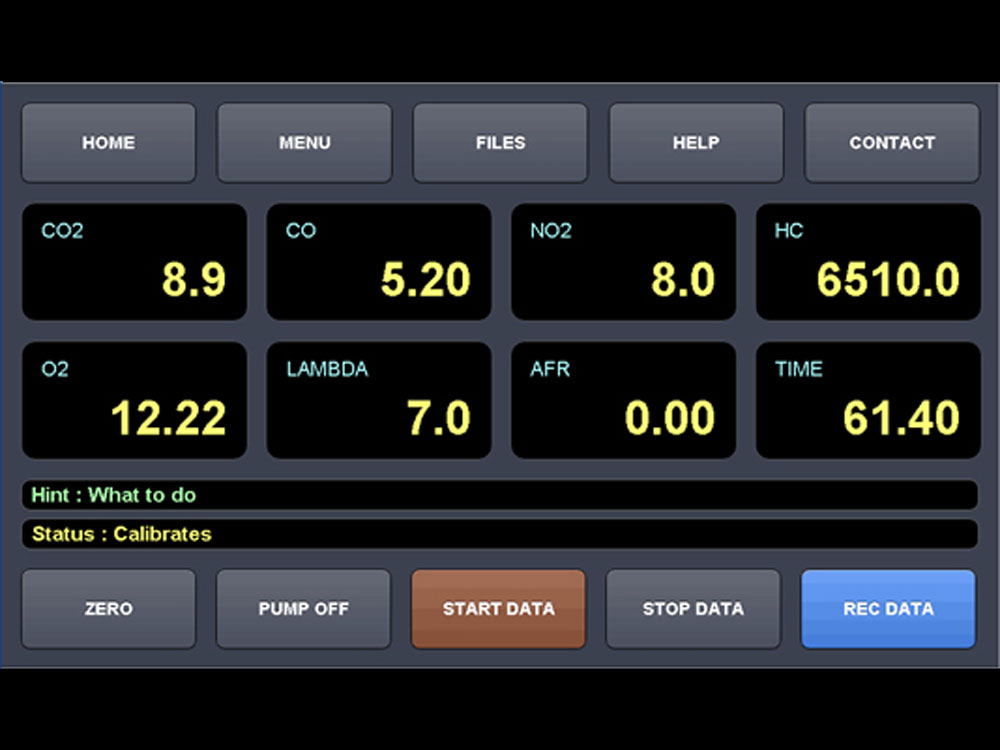This screenshot has height=750, width=1000.
Task: Select the HC reading showing 6510.0
Action: click(868, 262)
